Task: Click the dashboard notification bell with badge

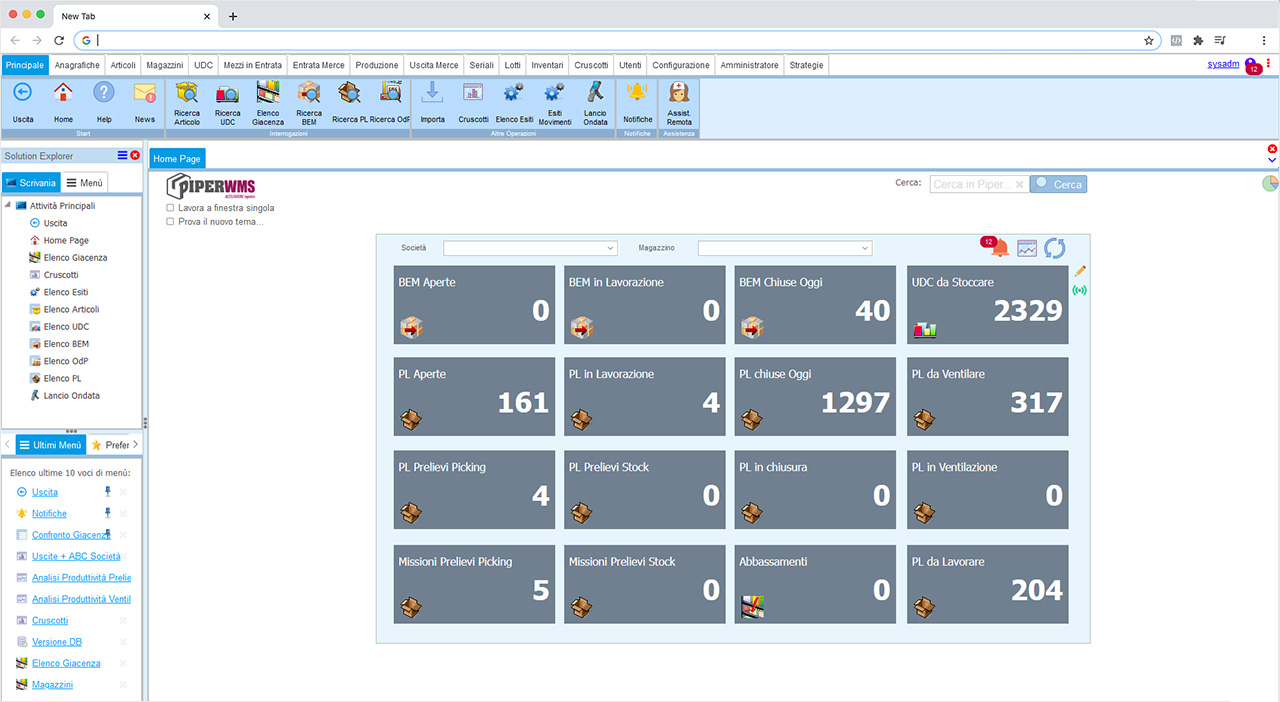Action: pyautogui.click(x=997, y=248)
